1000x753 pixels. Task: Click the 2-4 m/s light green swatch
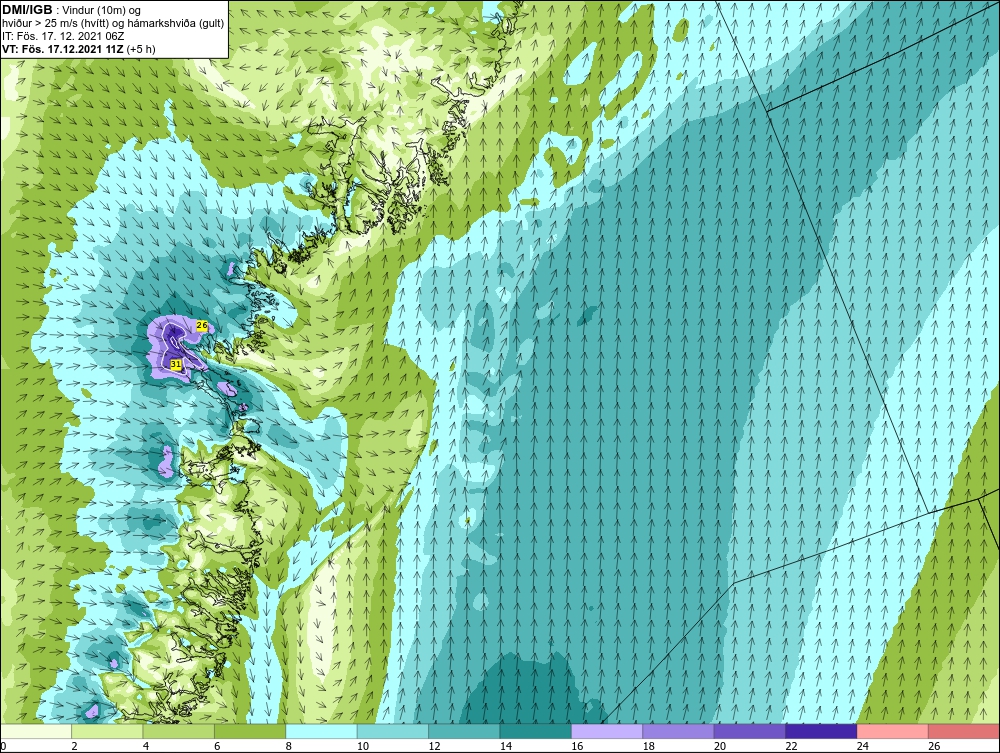click(x=107, y=731)
